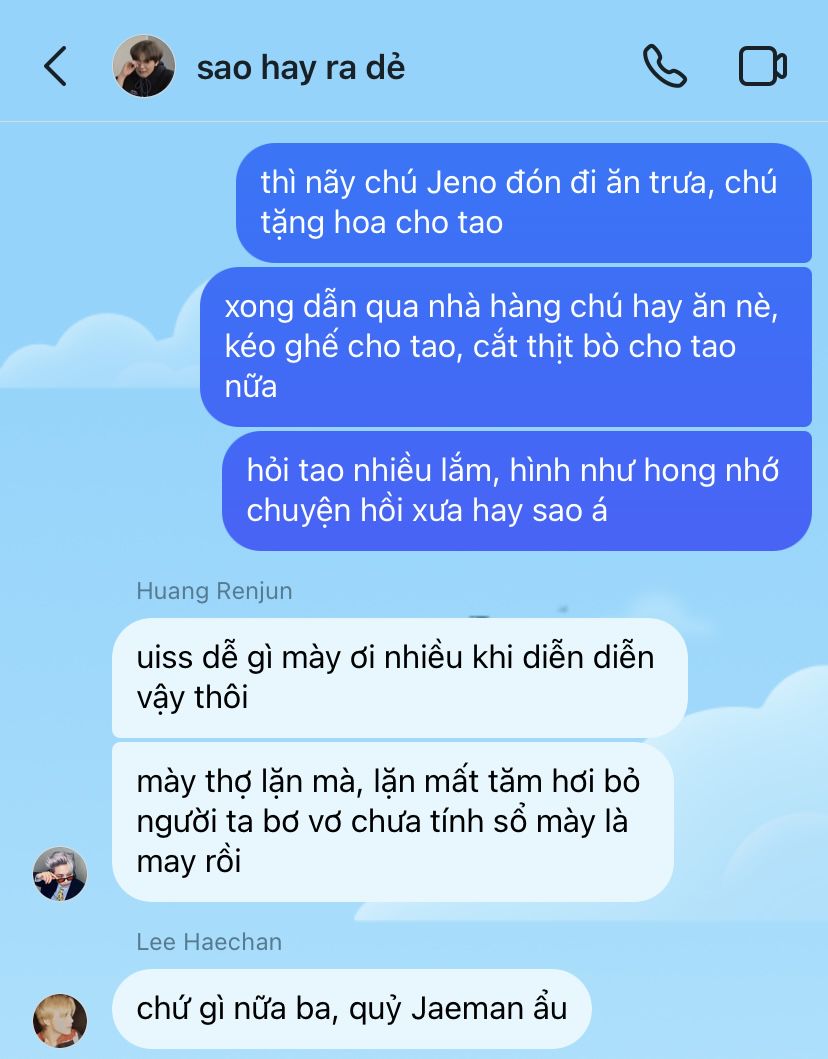Open the group name 'sao hay ra dẻ'
Image resolution: width=828 pixels, height=1059 pixels.
click(x=301, y=68)
